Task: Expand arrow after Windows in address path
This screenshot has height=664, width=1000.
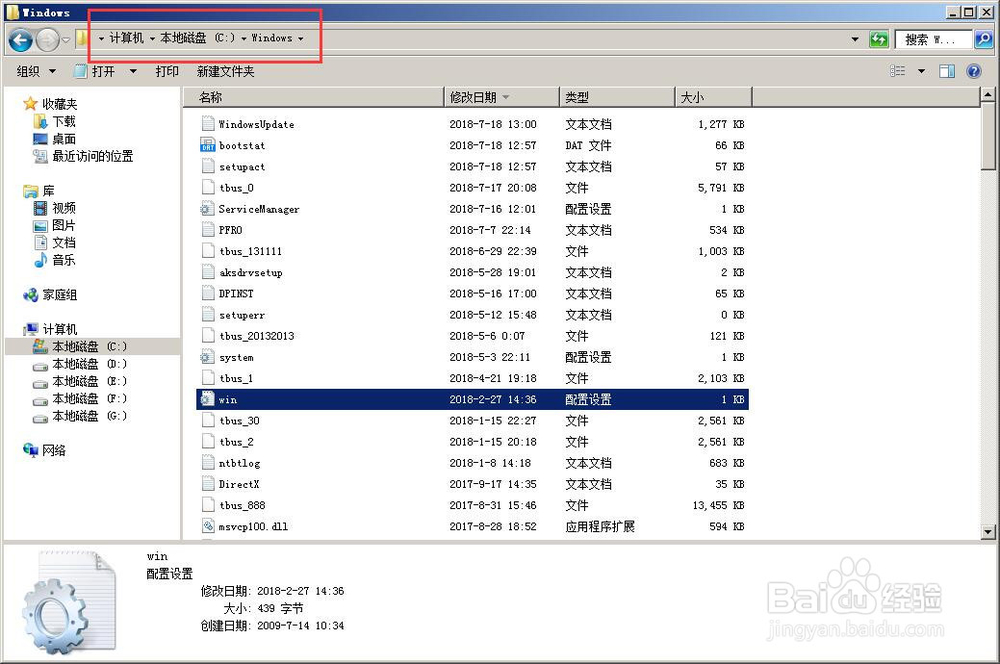Action: 300,39
